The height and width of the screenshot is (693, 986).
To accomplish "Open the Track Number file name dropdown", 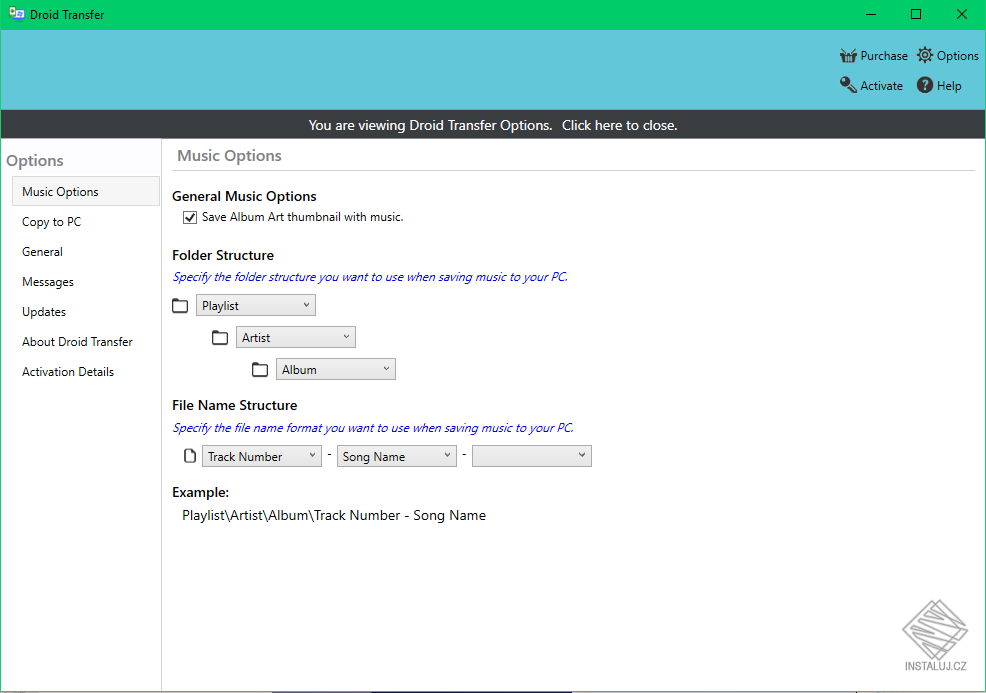I will (x=262, y=457).
